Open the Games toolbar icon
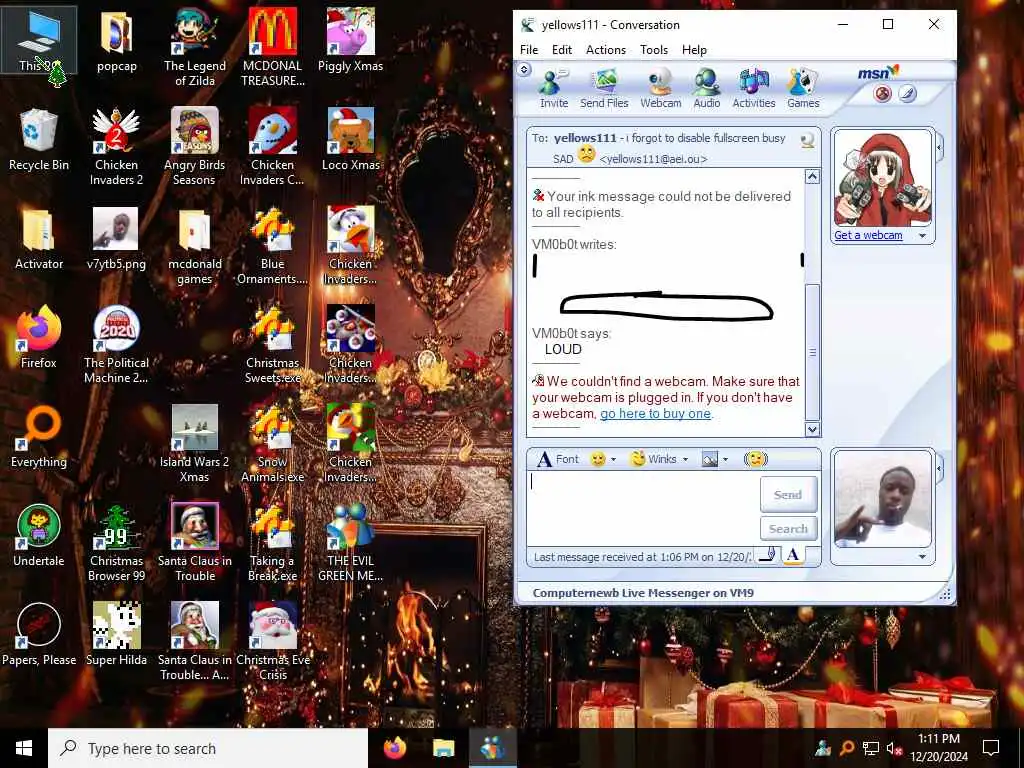1024x768 pixels. coord(803,88)
